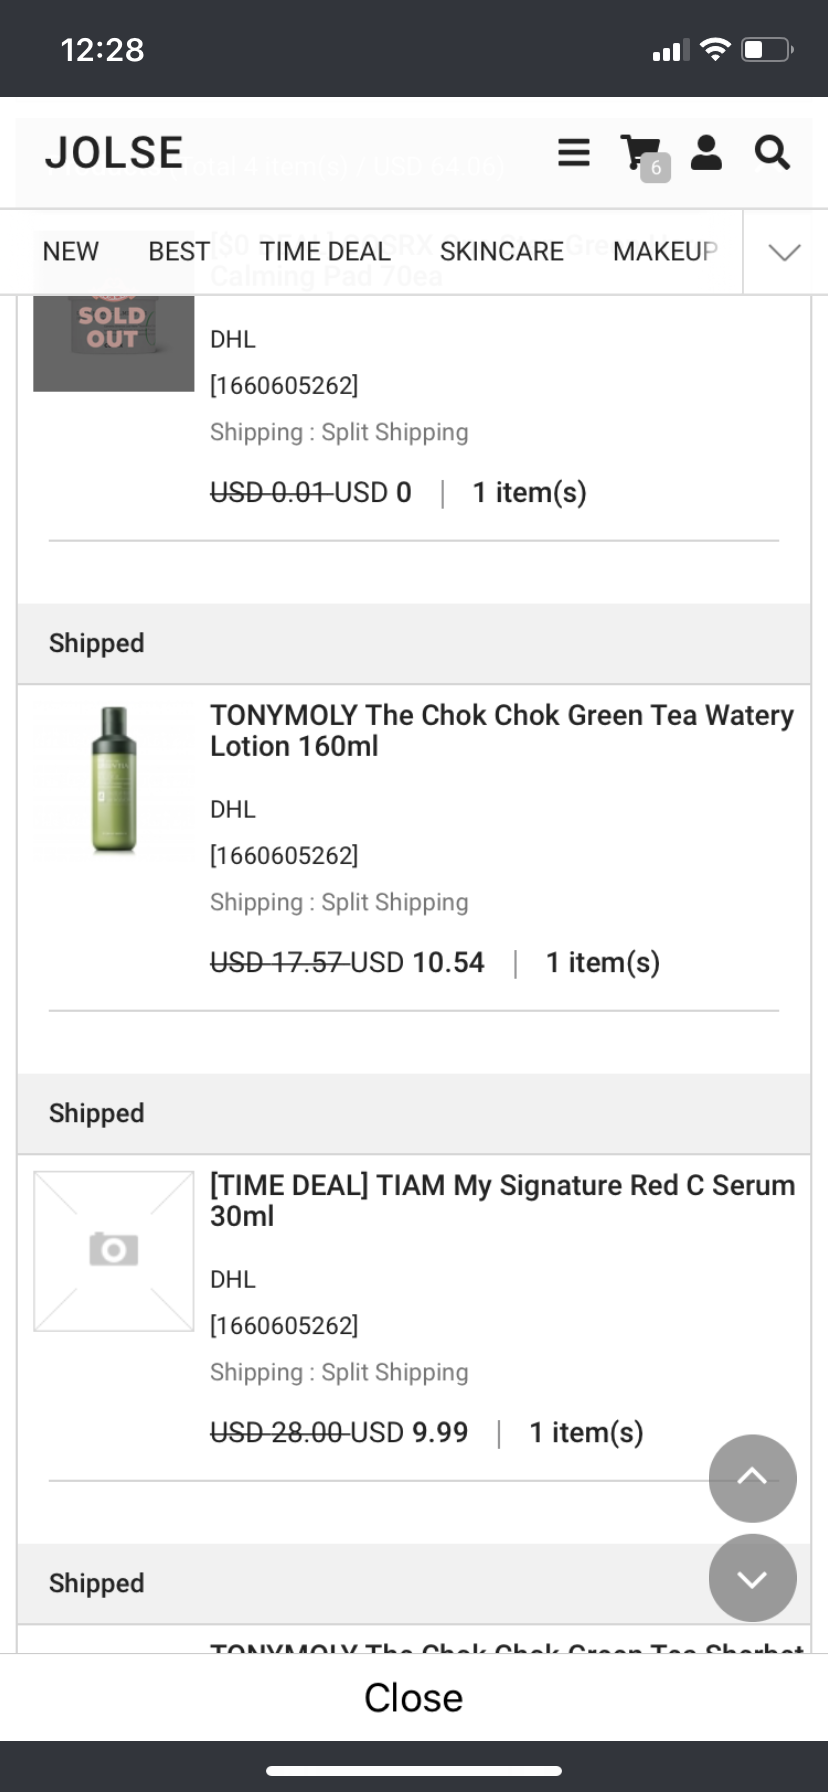Tap the scroll-to-bottom arrow button
Viewport: 828px width, 1792px height.
click(x=752, y=1578)
